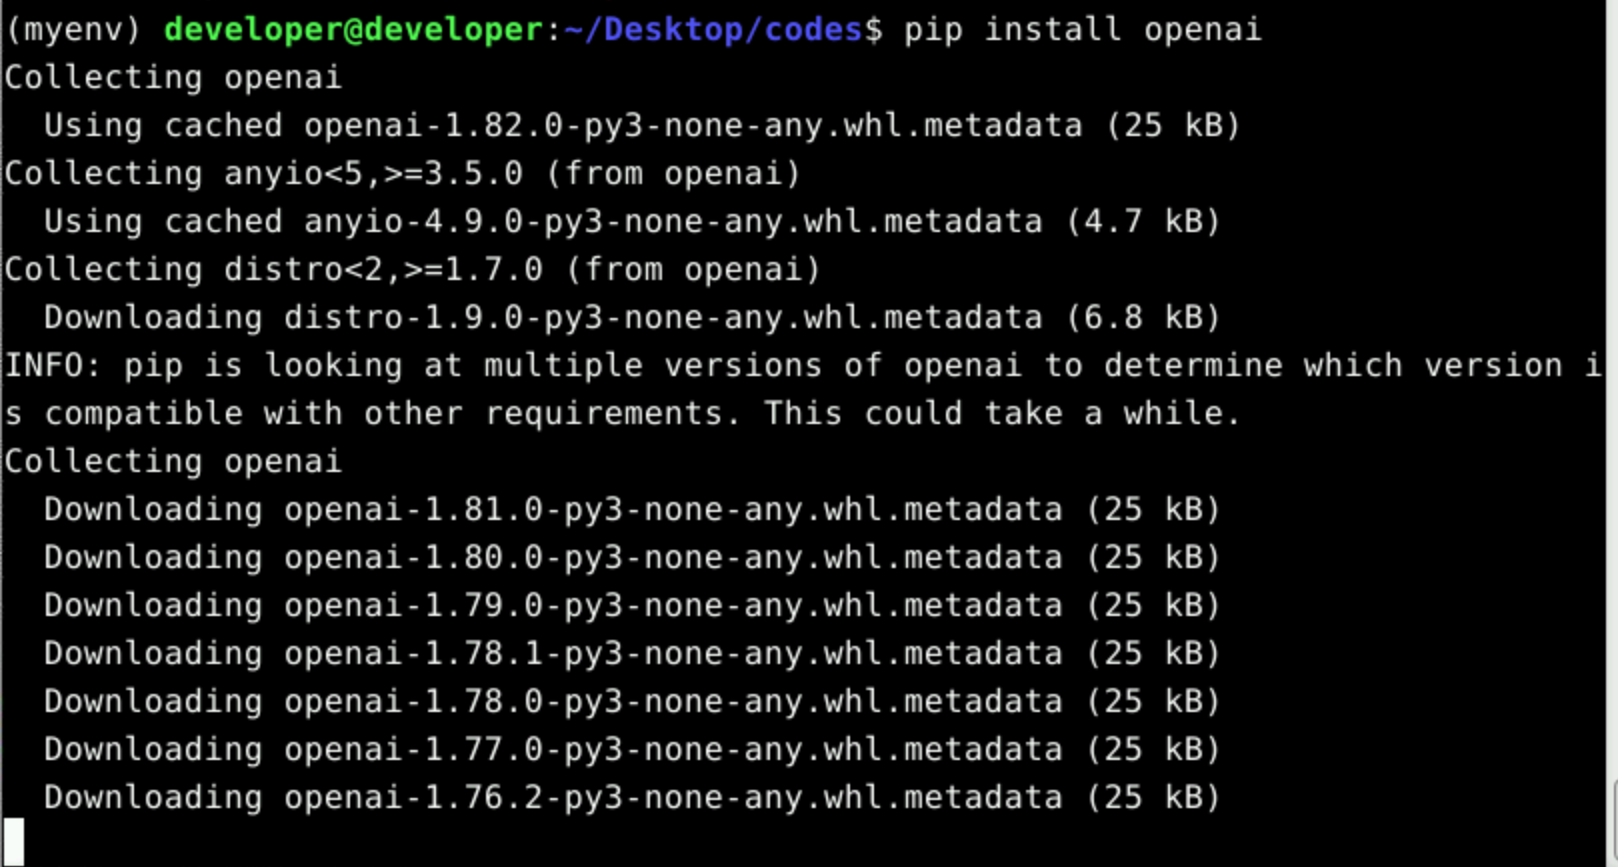Click the 'Using cached openai-1.82.0' line
This screenshot has height=867, width=1618.
641,126
